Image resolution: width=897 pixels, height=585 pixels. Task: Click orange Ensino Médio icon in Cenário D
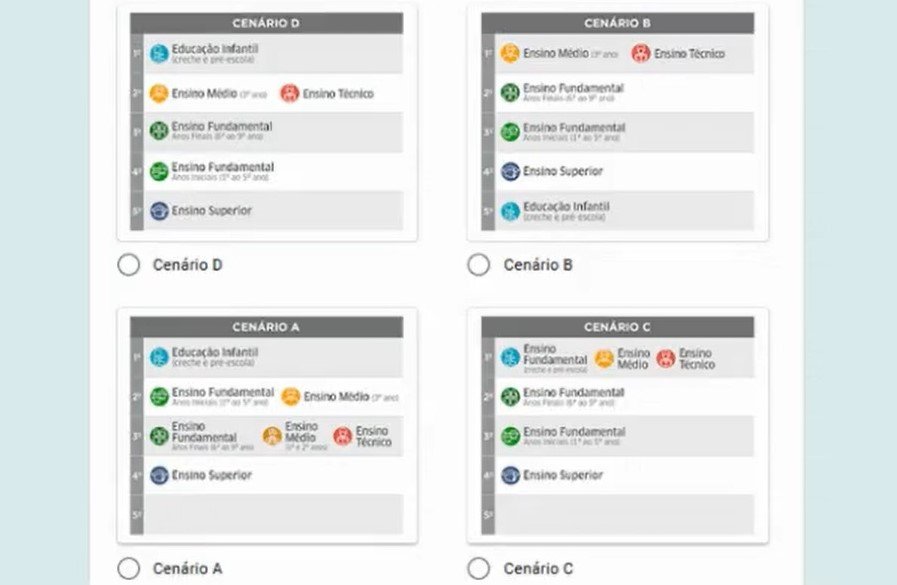(x=159, y=94)
